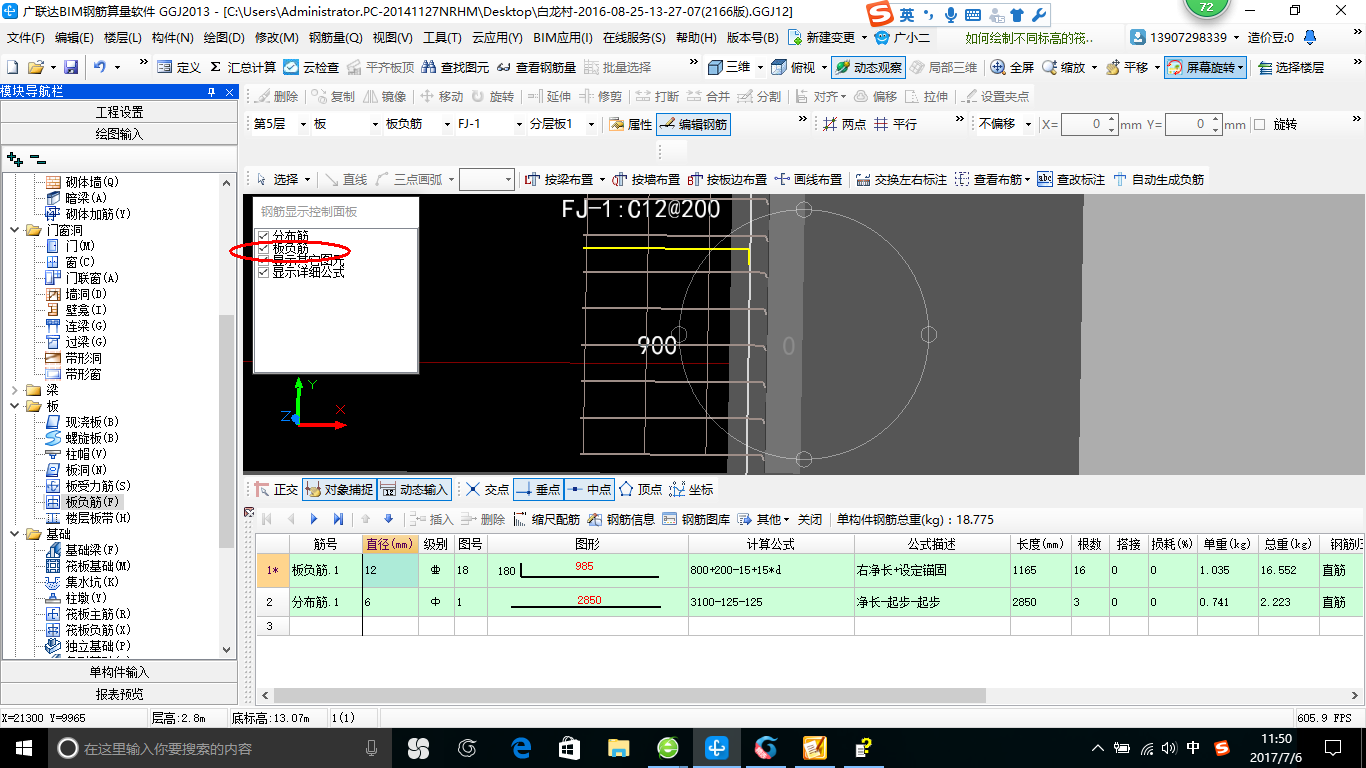Image resolution: width=1366 pixels, height=768 pixels.
Task: Click the undo arrow icon
Action: (x=100, y=67)
